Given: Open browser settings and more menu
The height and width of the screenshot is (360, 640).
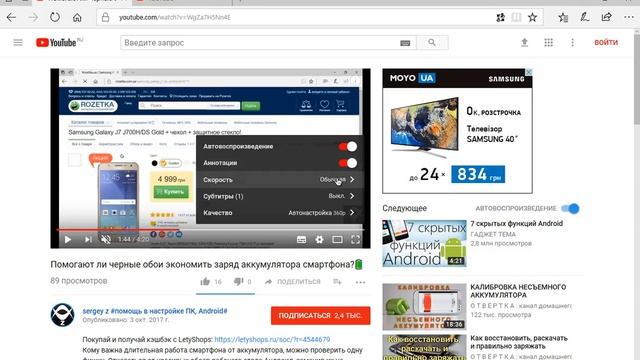Looking at the screenshot, I should [629, 17].
